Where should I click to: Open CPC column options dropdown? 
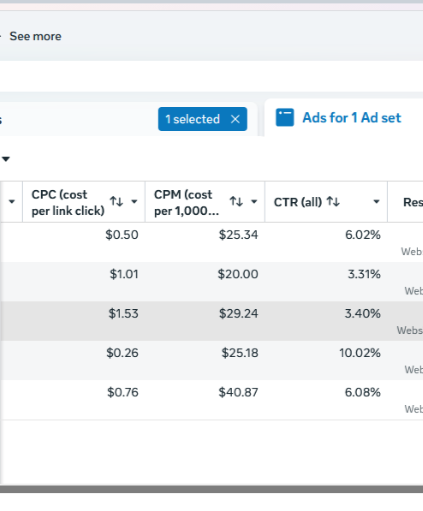pos(134,201)
